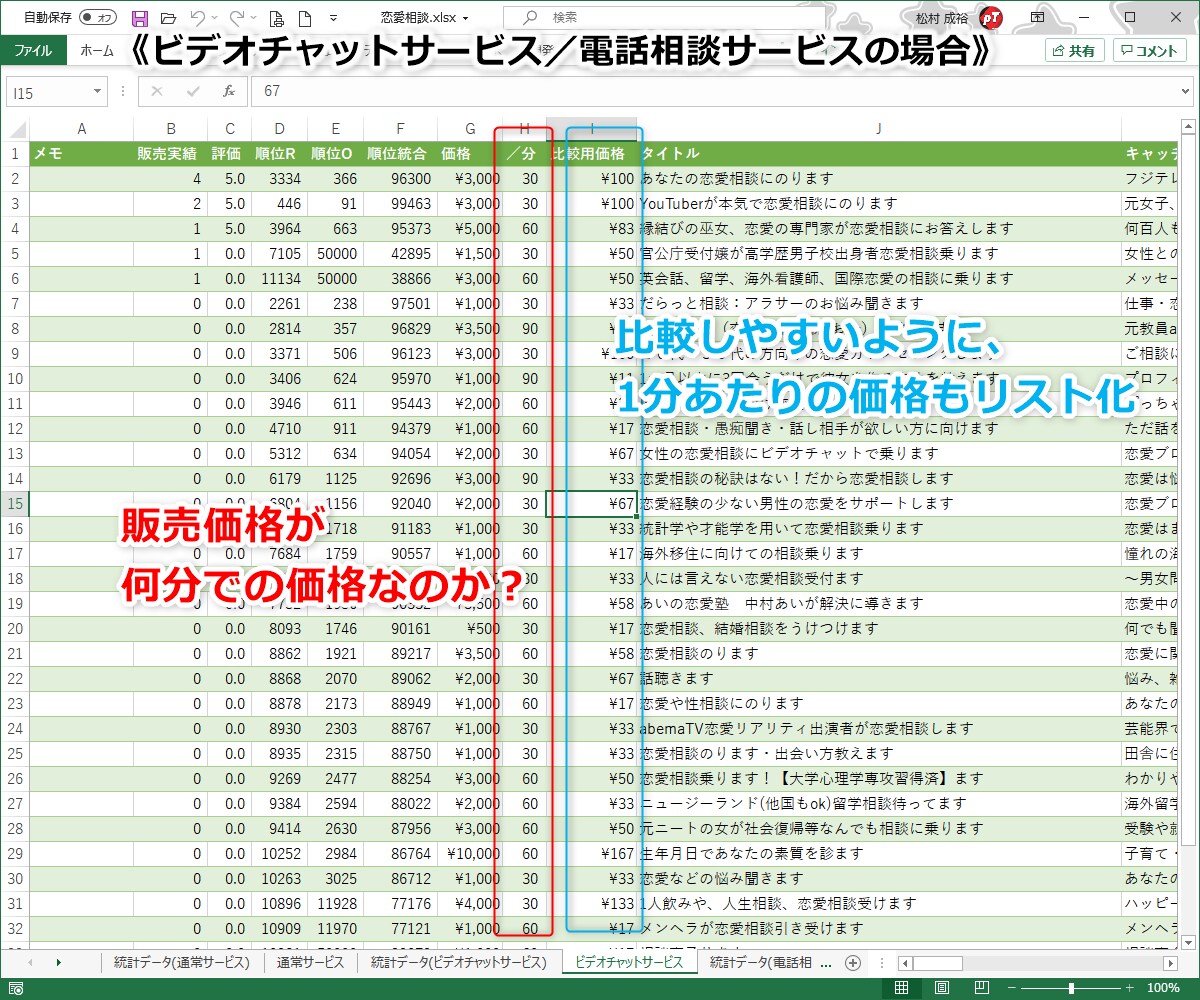The image size is (1200, 1000).
Task: Switch to 通常サービス sheet tab
Action: coord(310,962)
